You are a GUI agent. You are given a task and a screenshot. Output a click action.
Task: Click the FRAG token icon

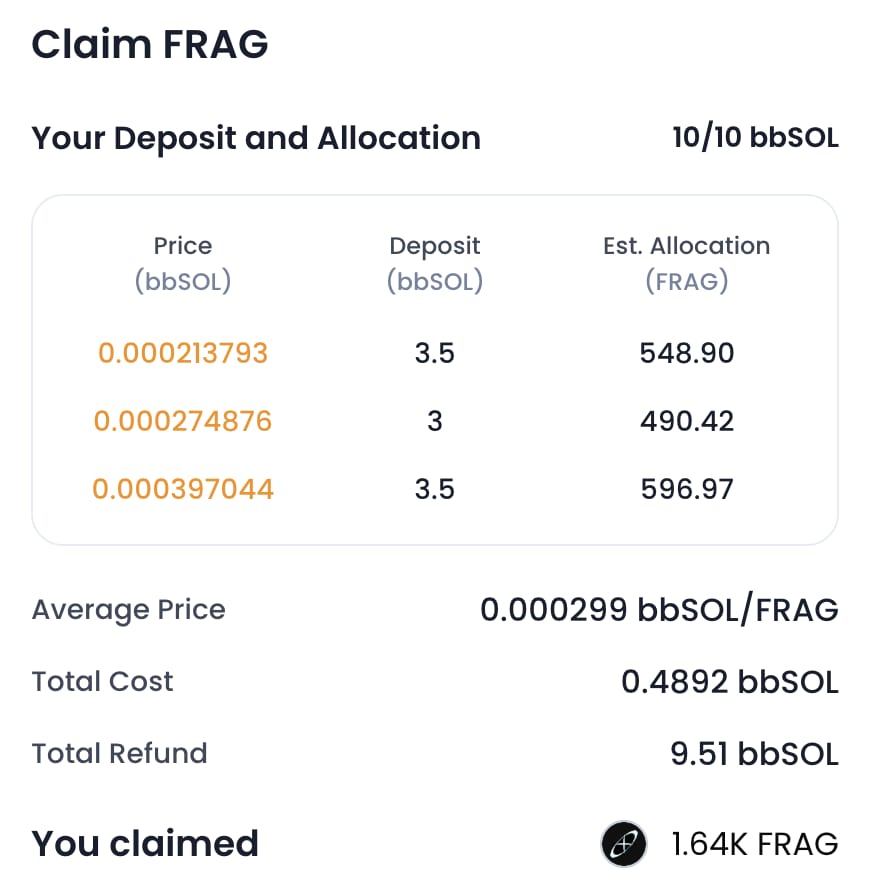click(x=624, y=844)
